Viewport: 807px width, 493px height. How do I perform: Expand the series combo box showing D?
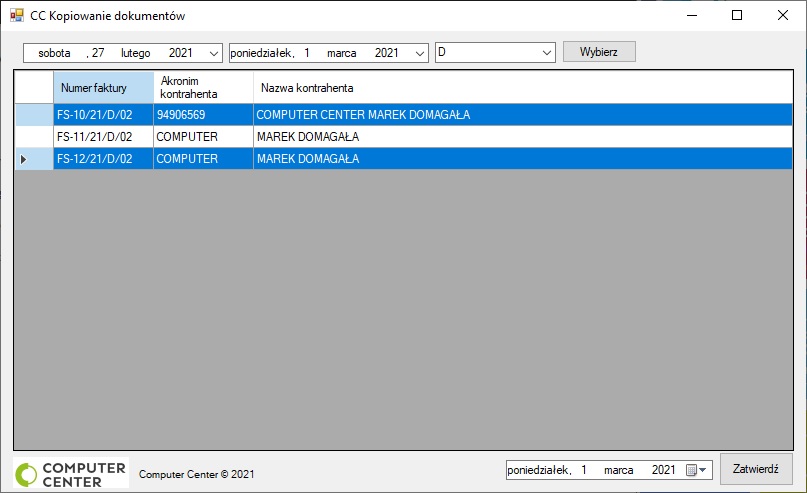click(547, 52)
